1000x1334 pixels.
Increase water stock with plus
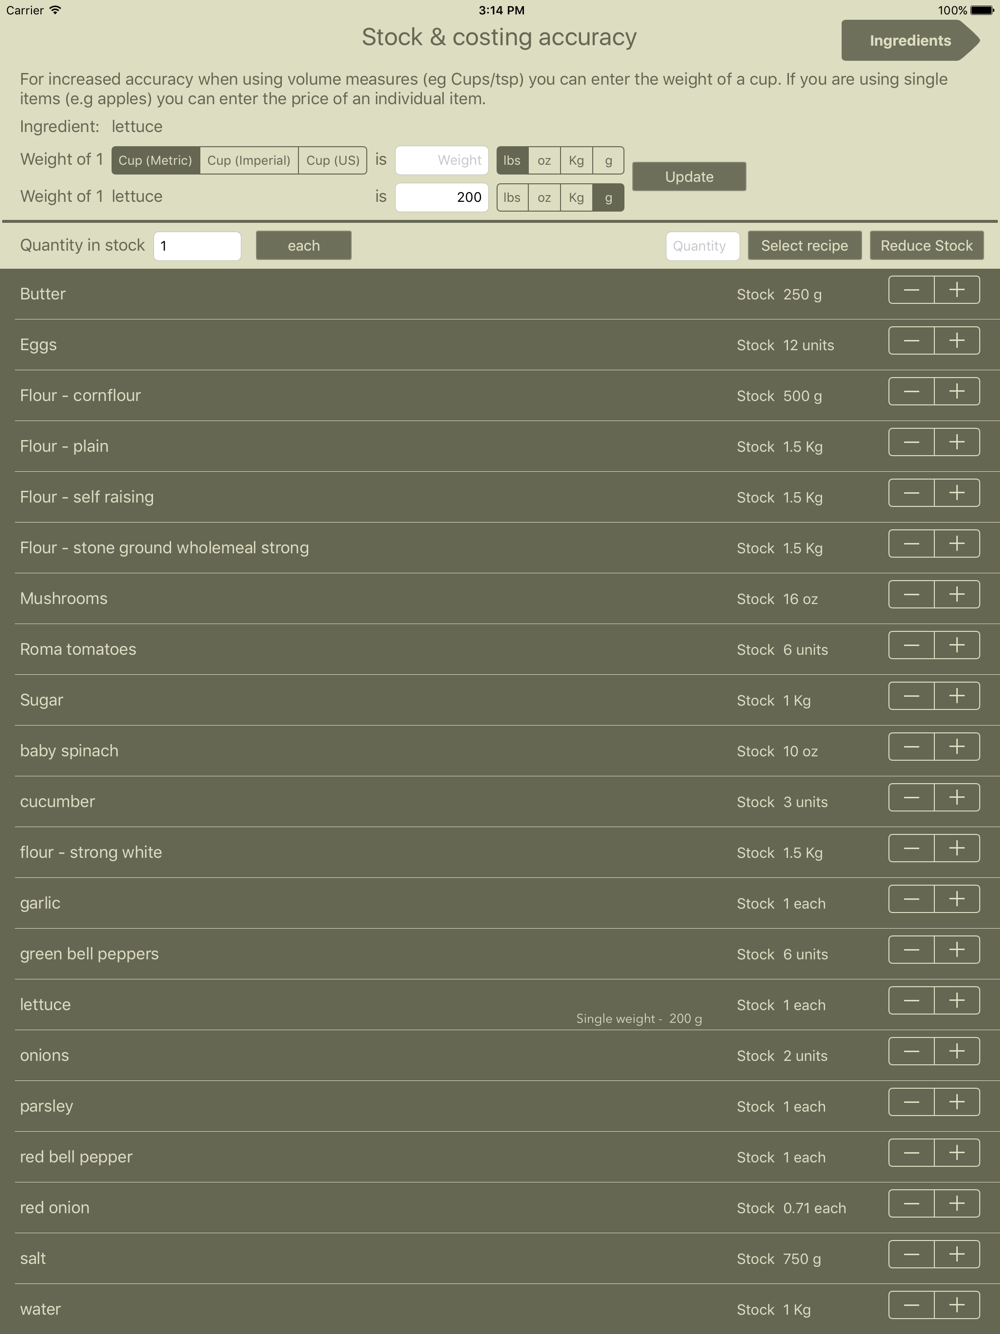(957, 1305)
